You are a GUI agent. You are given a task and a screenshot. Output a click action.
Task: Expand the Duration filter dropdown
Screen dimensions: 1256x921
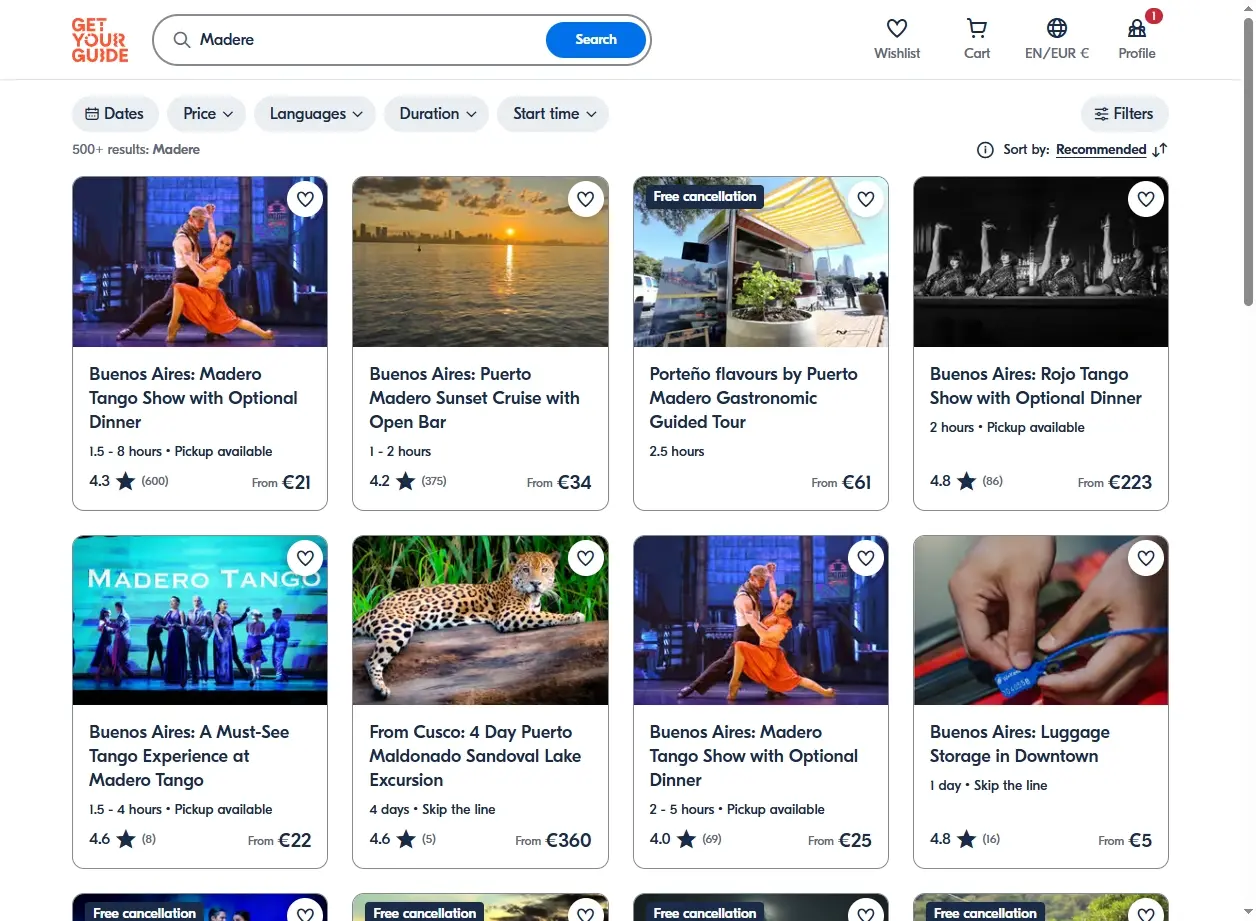pyautogui.click(x=436, y=114)
